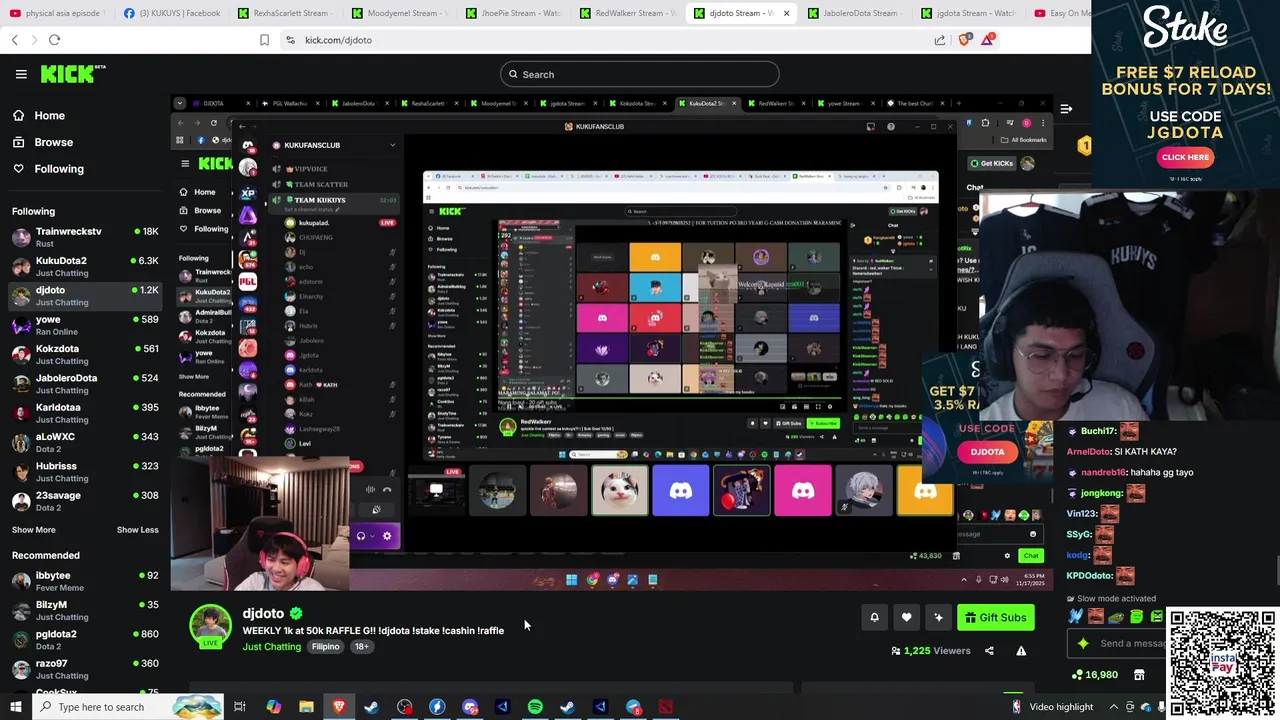1280x720 pixels.
Task: Open Kokzdota channel from Following list
Action: (85, 354)
